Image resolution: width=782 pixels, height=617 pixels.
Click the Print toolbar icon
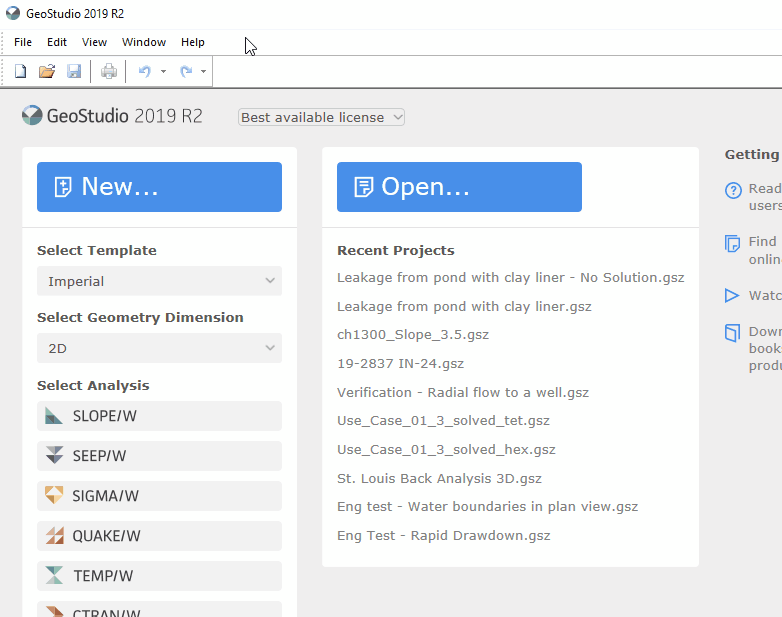pos(109,71)
